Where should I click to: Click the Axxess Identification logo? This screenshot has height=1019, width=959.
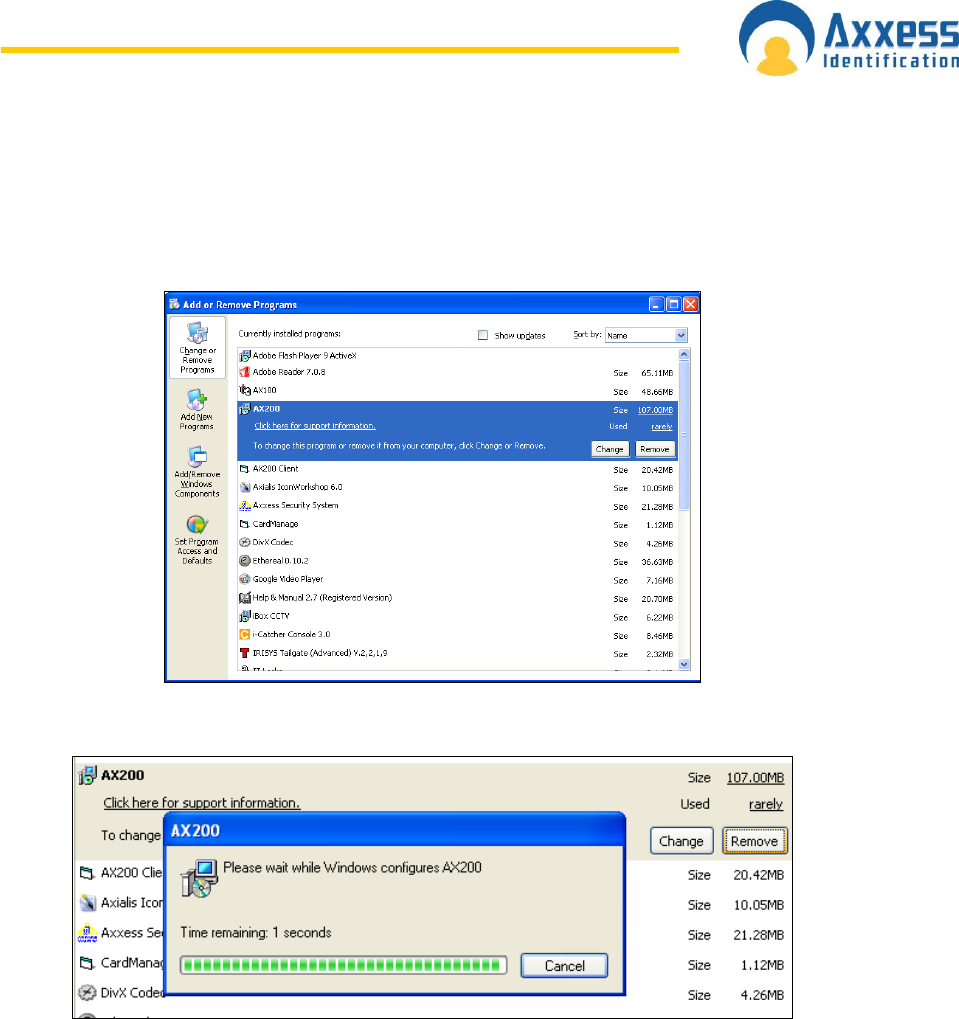849,38
